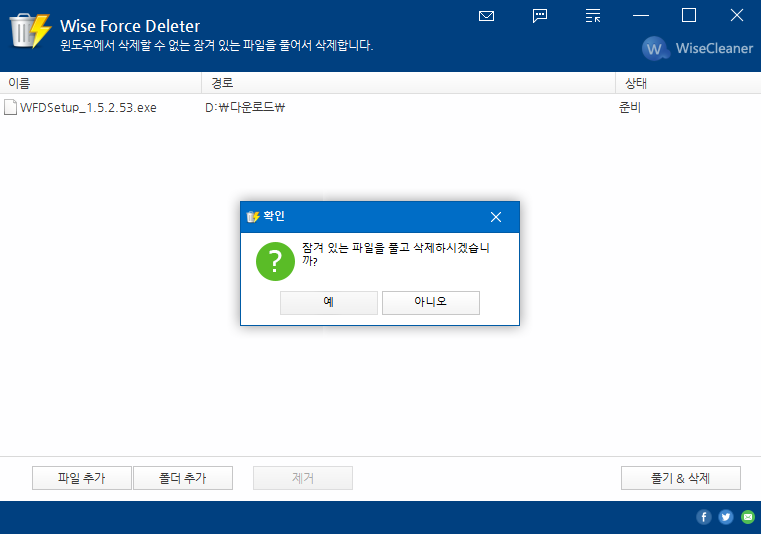The image size is (761, 534).
Task: Click the 폴더 추가 button
Action: (x=183, y=478)
